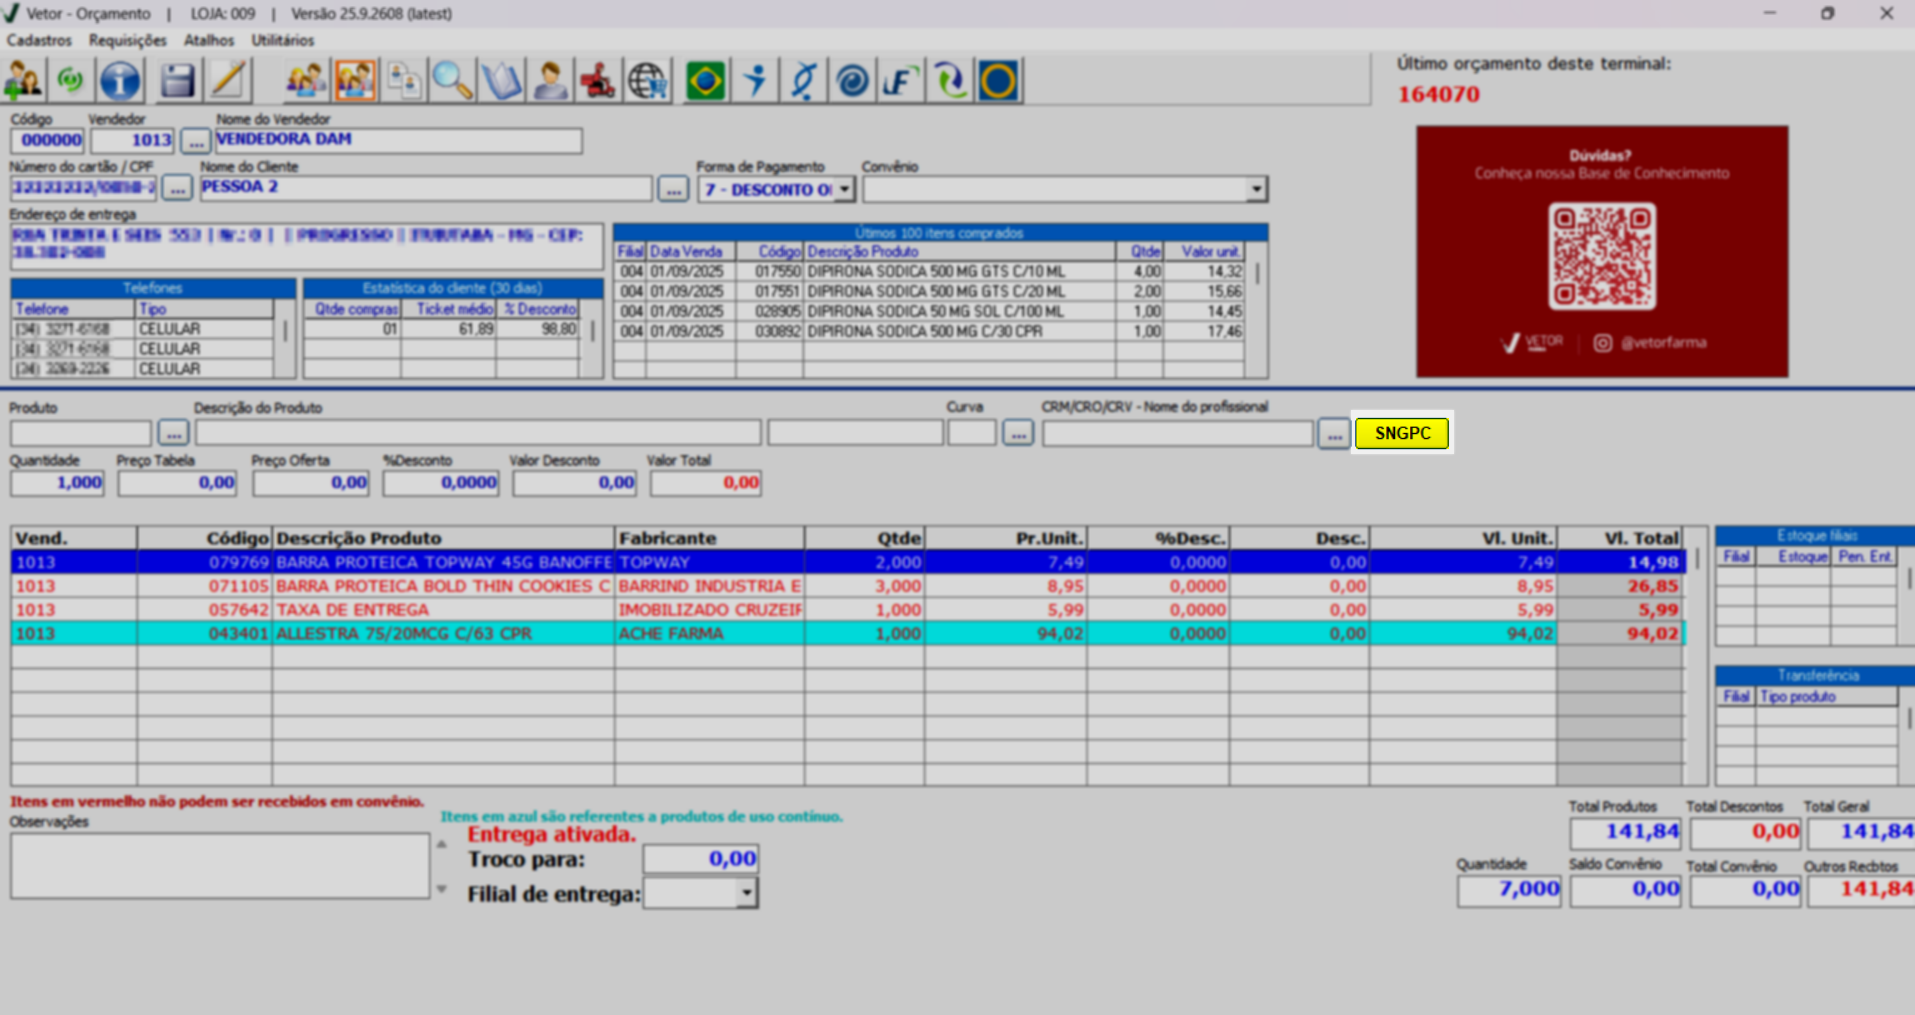
Task: Click the globe with shopping cart icon
Action: click(647, 81)
